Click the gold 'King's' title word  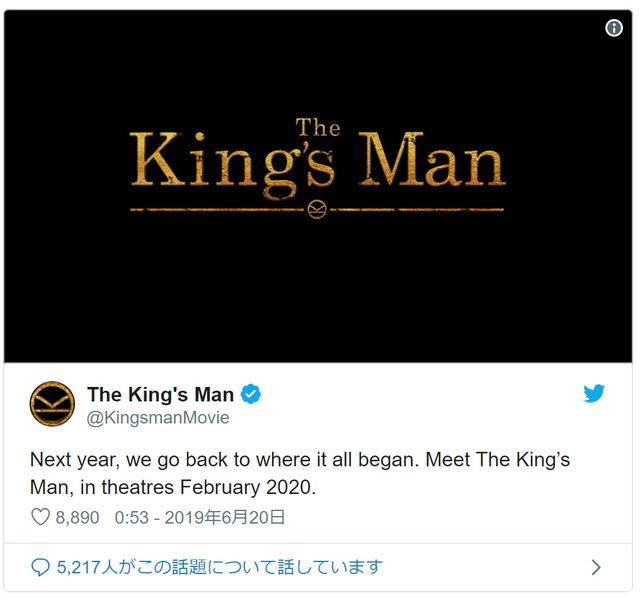(232, 165)
